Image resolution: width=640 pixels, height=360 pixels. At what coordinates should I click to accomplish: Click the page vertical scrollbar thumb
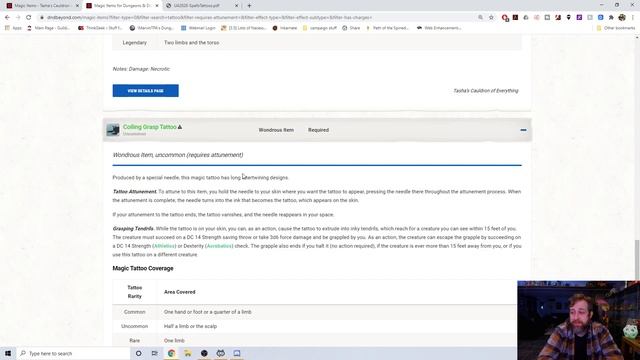coord(636,260)
